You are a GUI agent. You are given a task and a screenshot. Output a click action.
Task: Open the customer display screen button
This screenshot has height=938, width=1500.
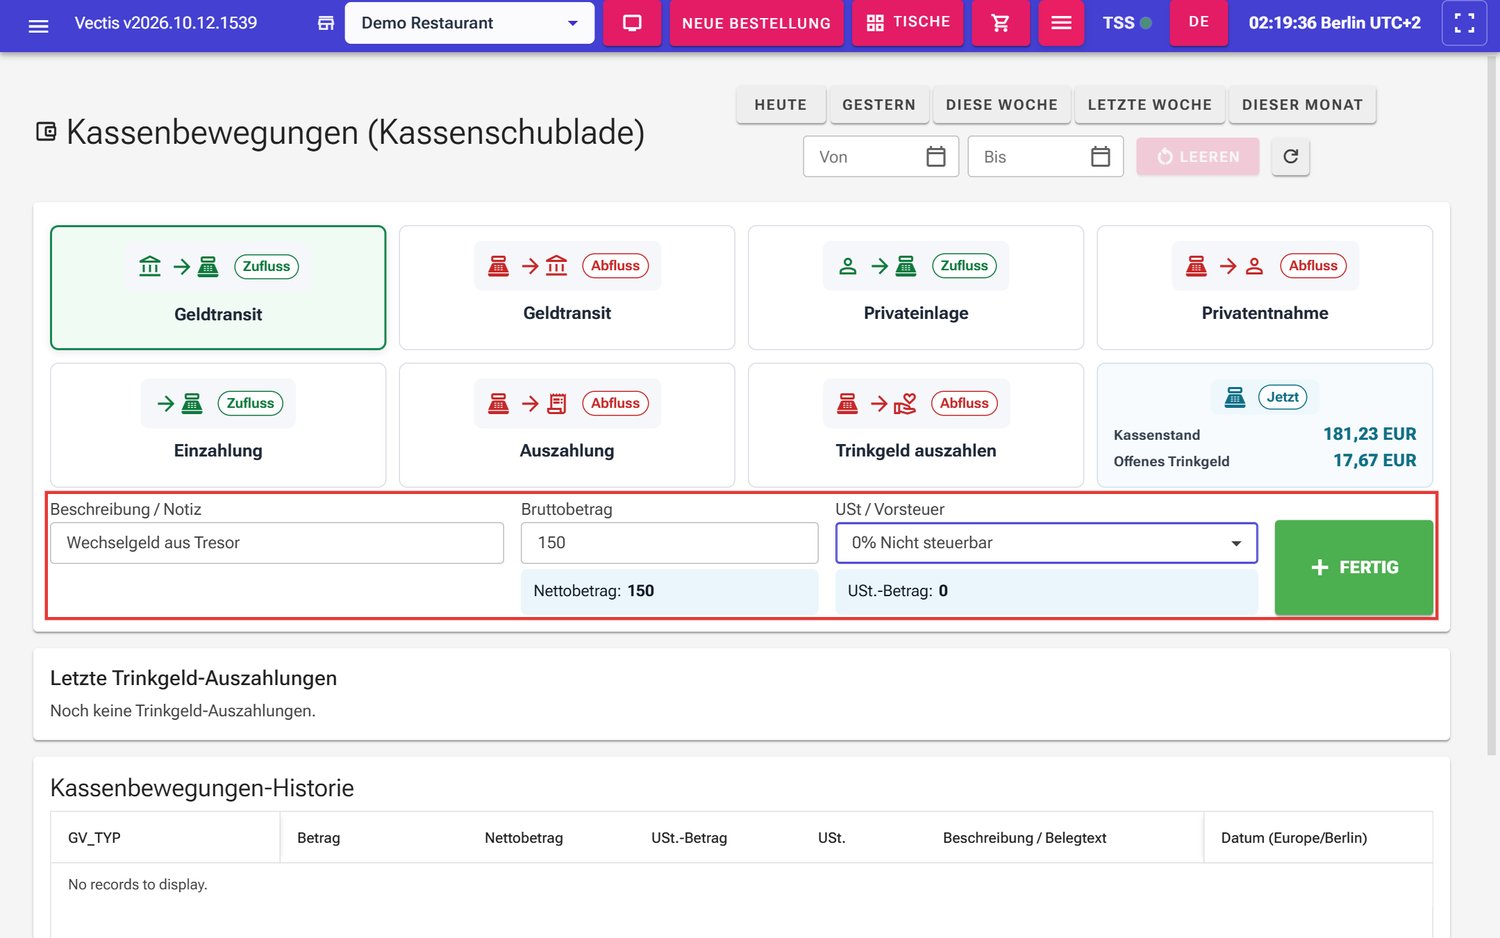(632, 23)
